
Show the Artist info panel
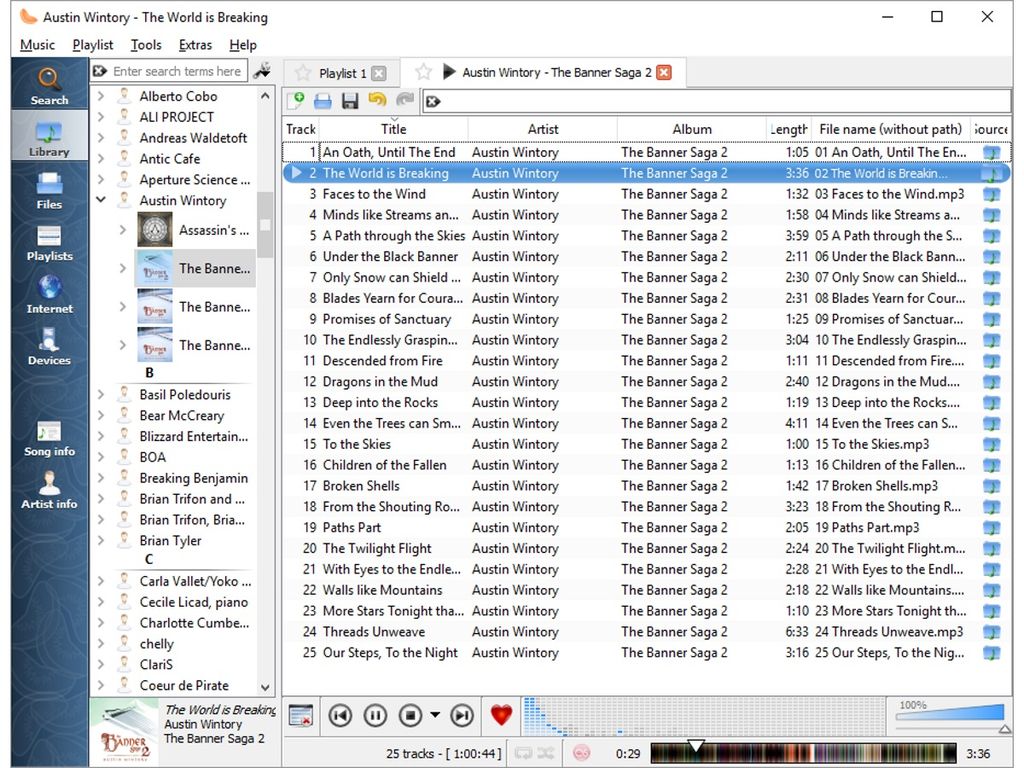pos(48,490)
